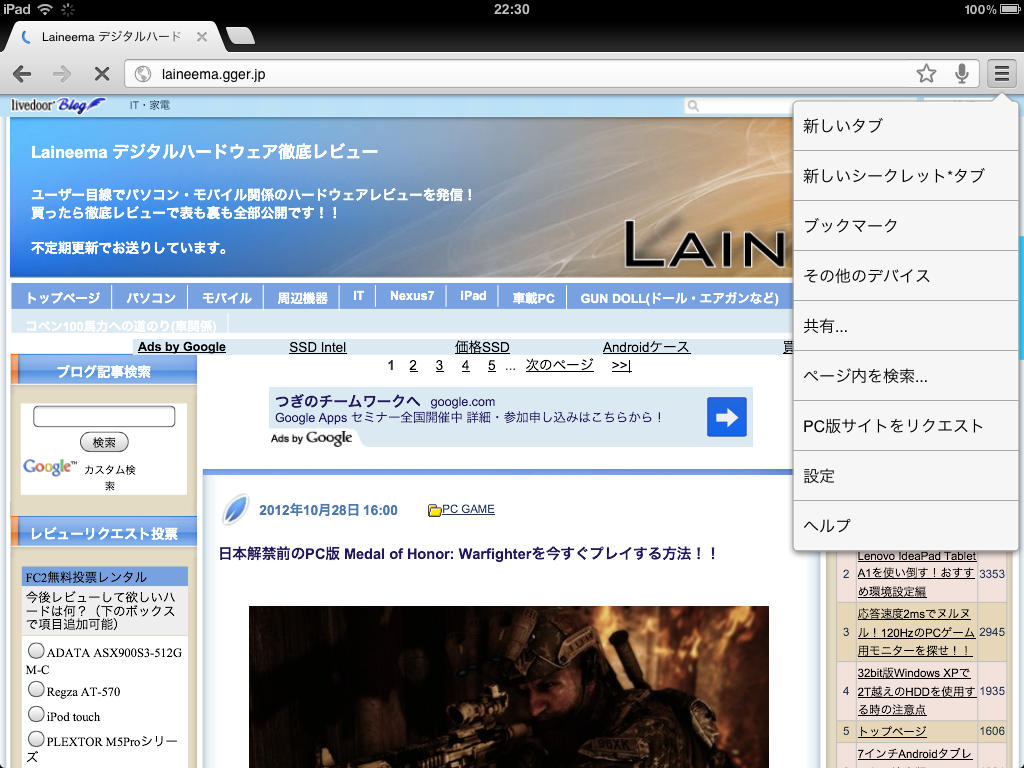
Task: Open the Medal of Honor: Warfighter article title
Action: (x=468, y=554)
